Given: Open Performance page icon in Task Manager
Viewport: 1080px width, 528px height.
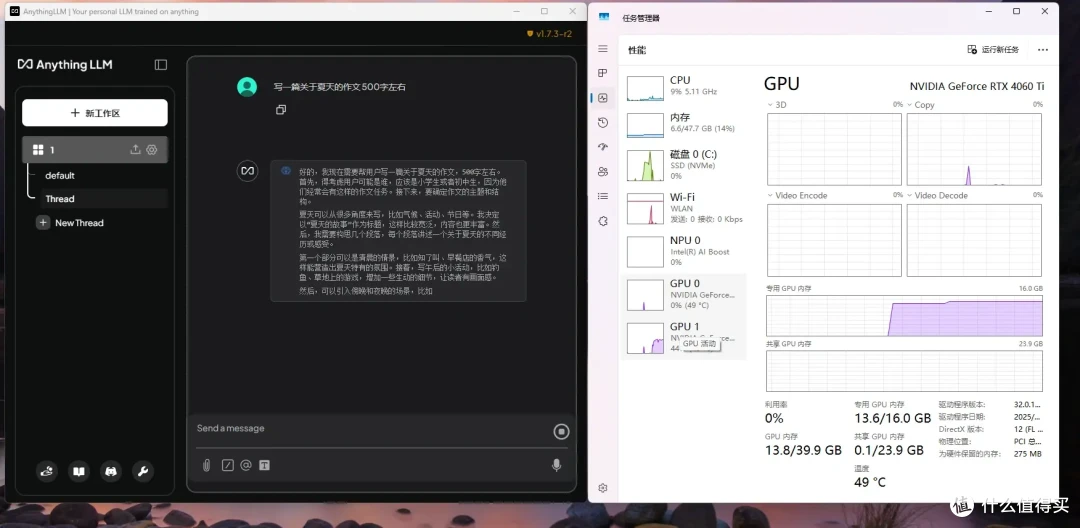Looking at the screenshot, I should click(603, 98).
